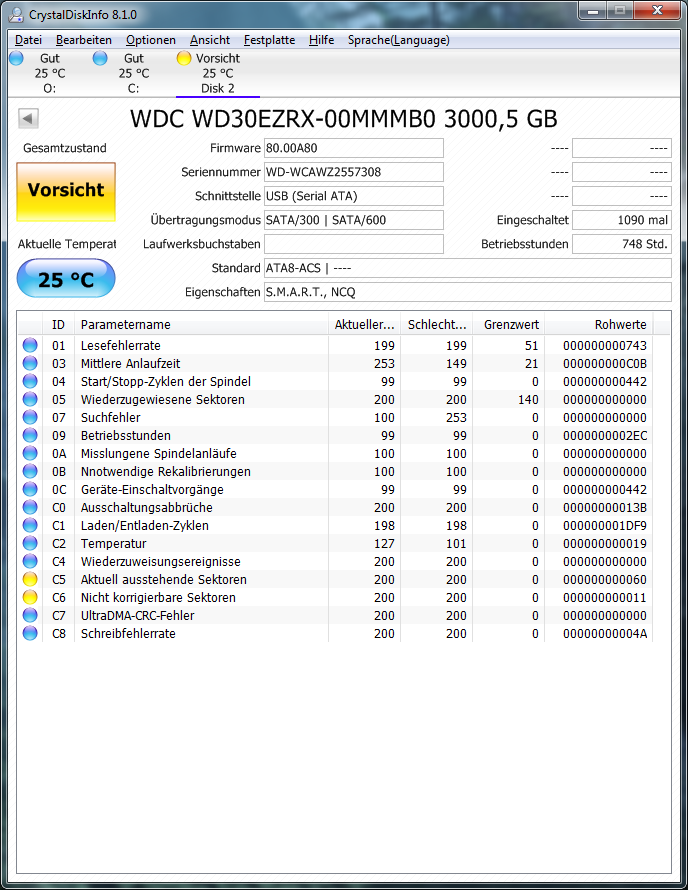Minimize the CrystalDiskInfo window
Image resolution: width=688 pixels, height=890 pixels.
593,10
